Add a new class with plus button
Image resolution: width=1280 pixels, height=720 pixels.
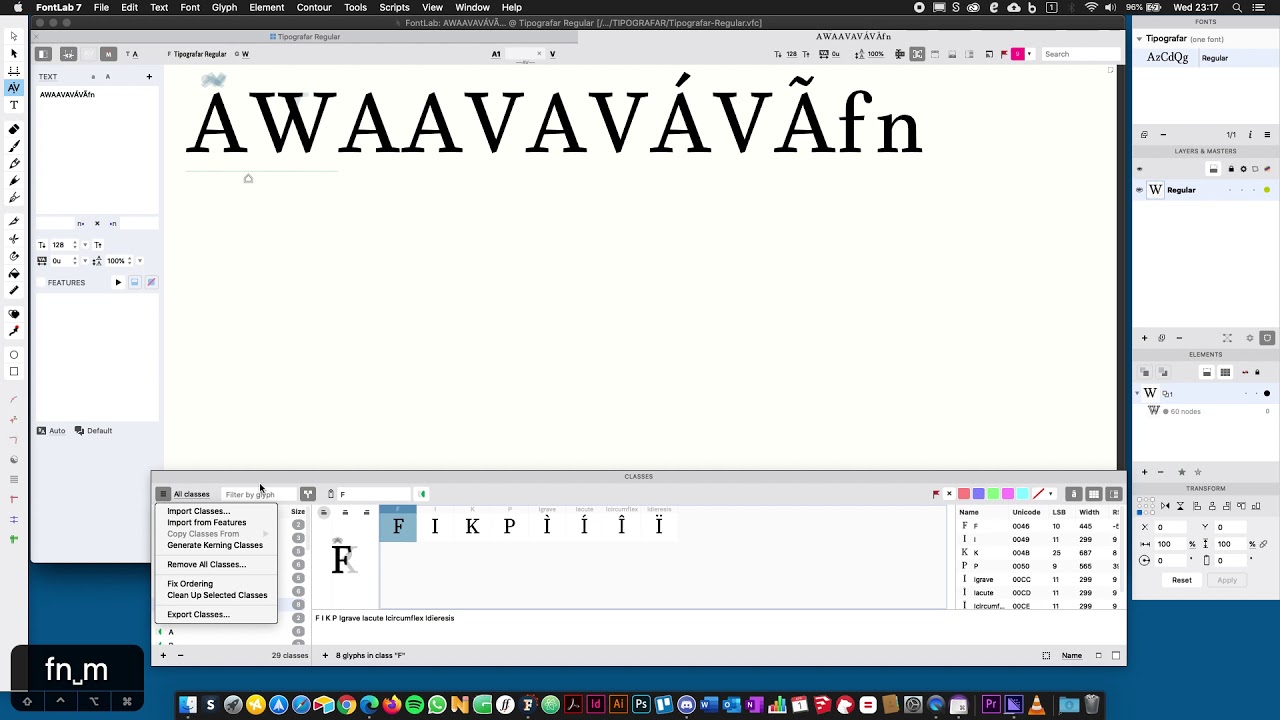point(163,655)
